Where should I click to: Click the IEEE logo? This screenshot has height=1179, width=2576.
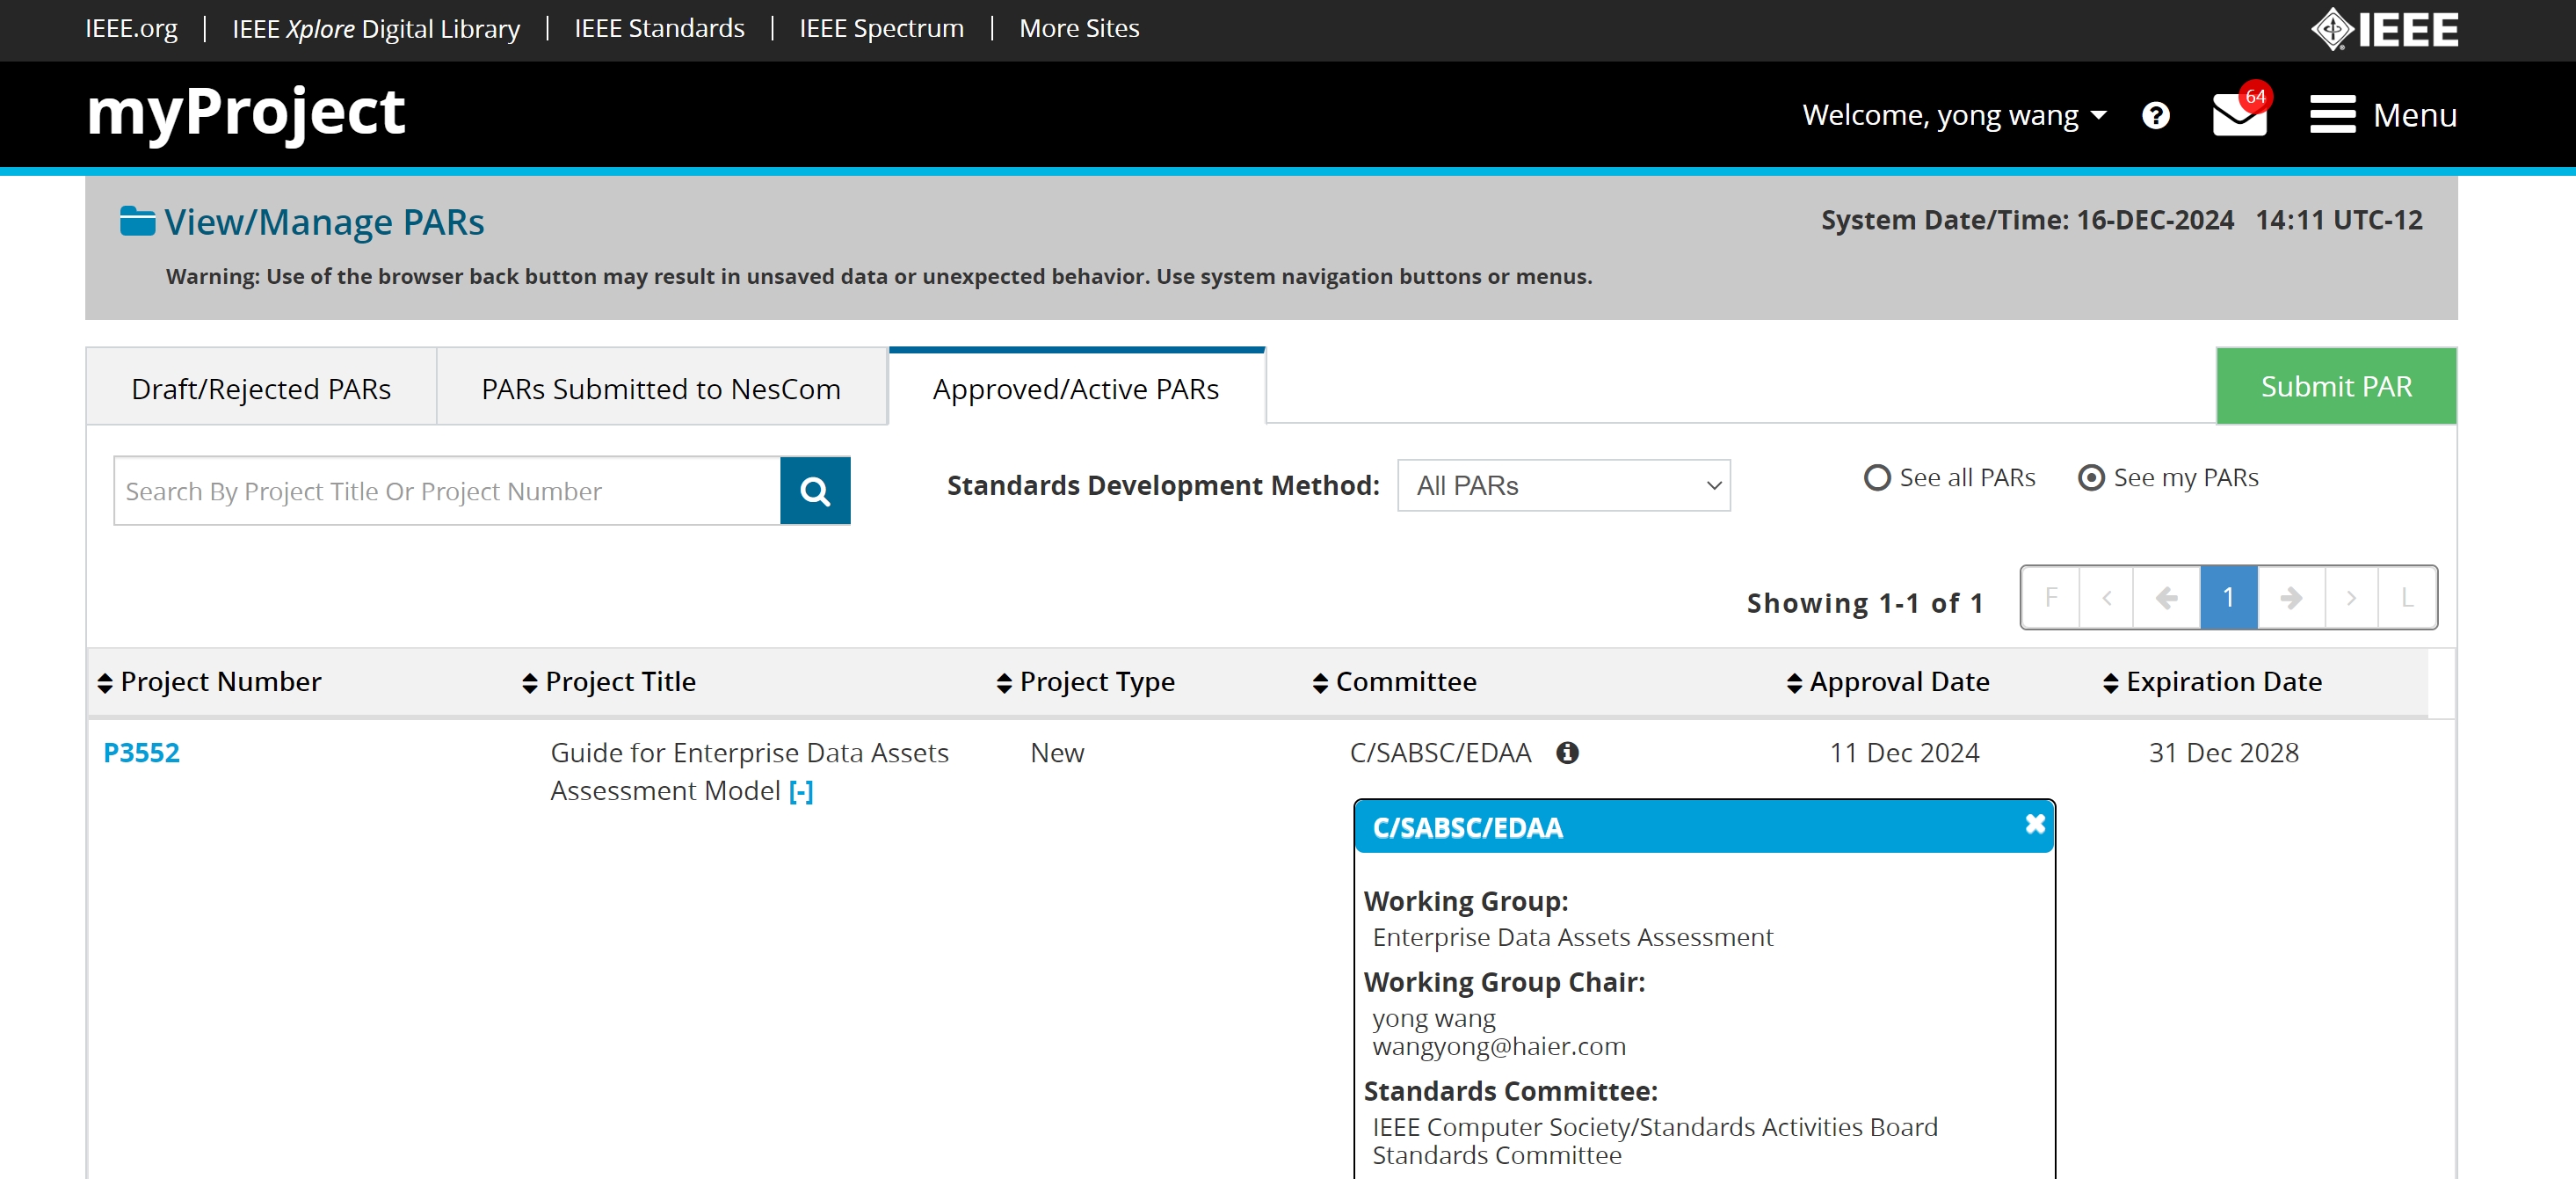coord(2384,29)
